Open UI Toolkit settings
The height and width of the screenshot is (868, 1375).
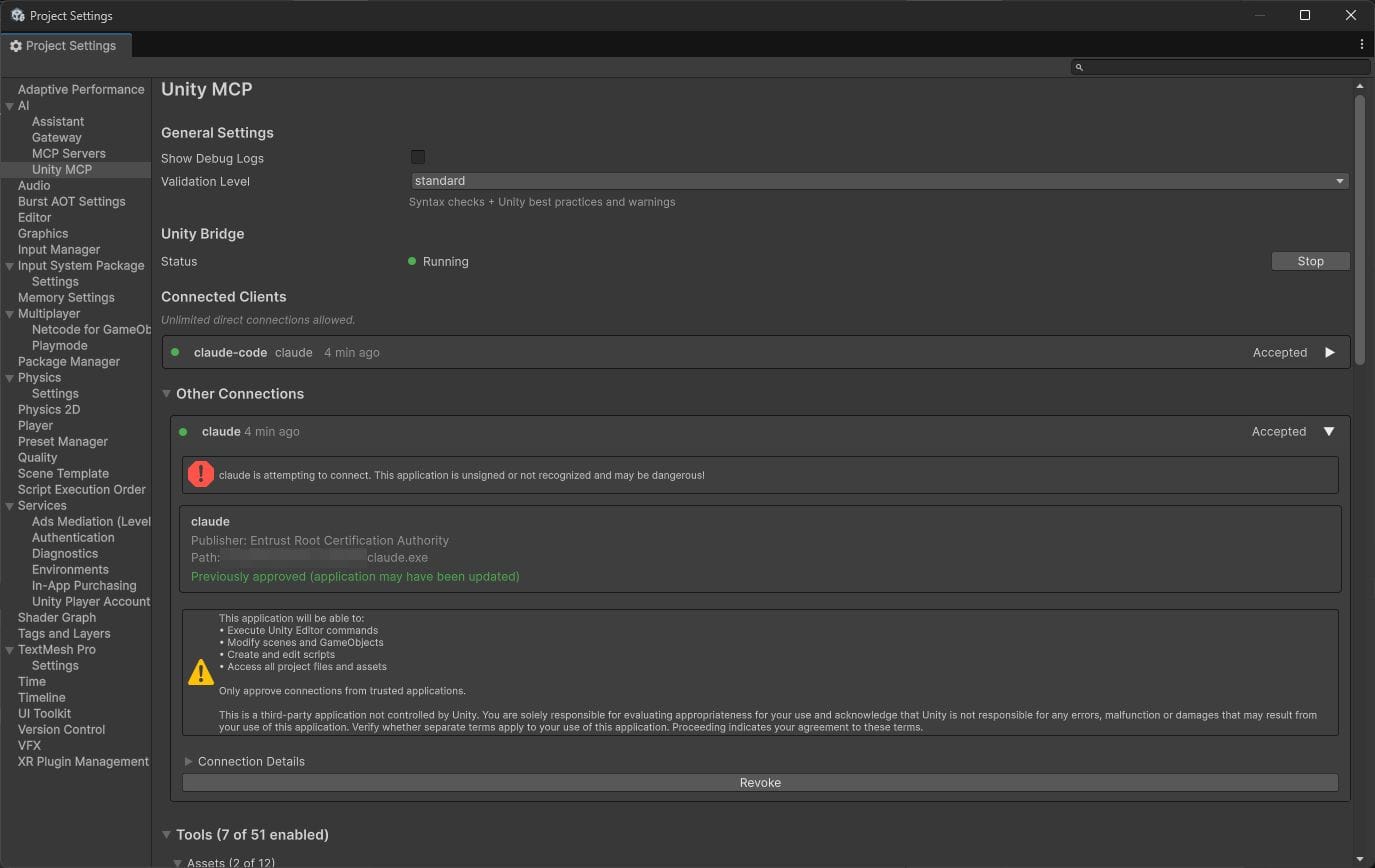45,713
